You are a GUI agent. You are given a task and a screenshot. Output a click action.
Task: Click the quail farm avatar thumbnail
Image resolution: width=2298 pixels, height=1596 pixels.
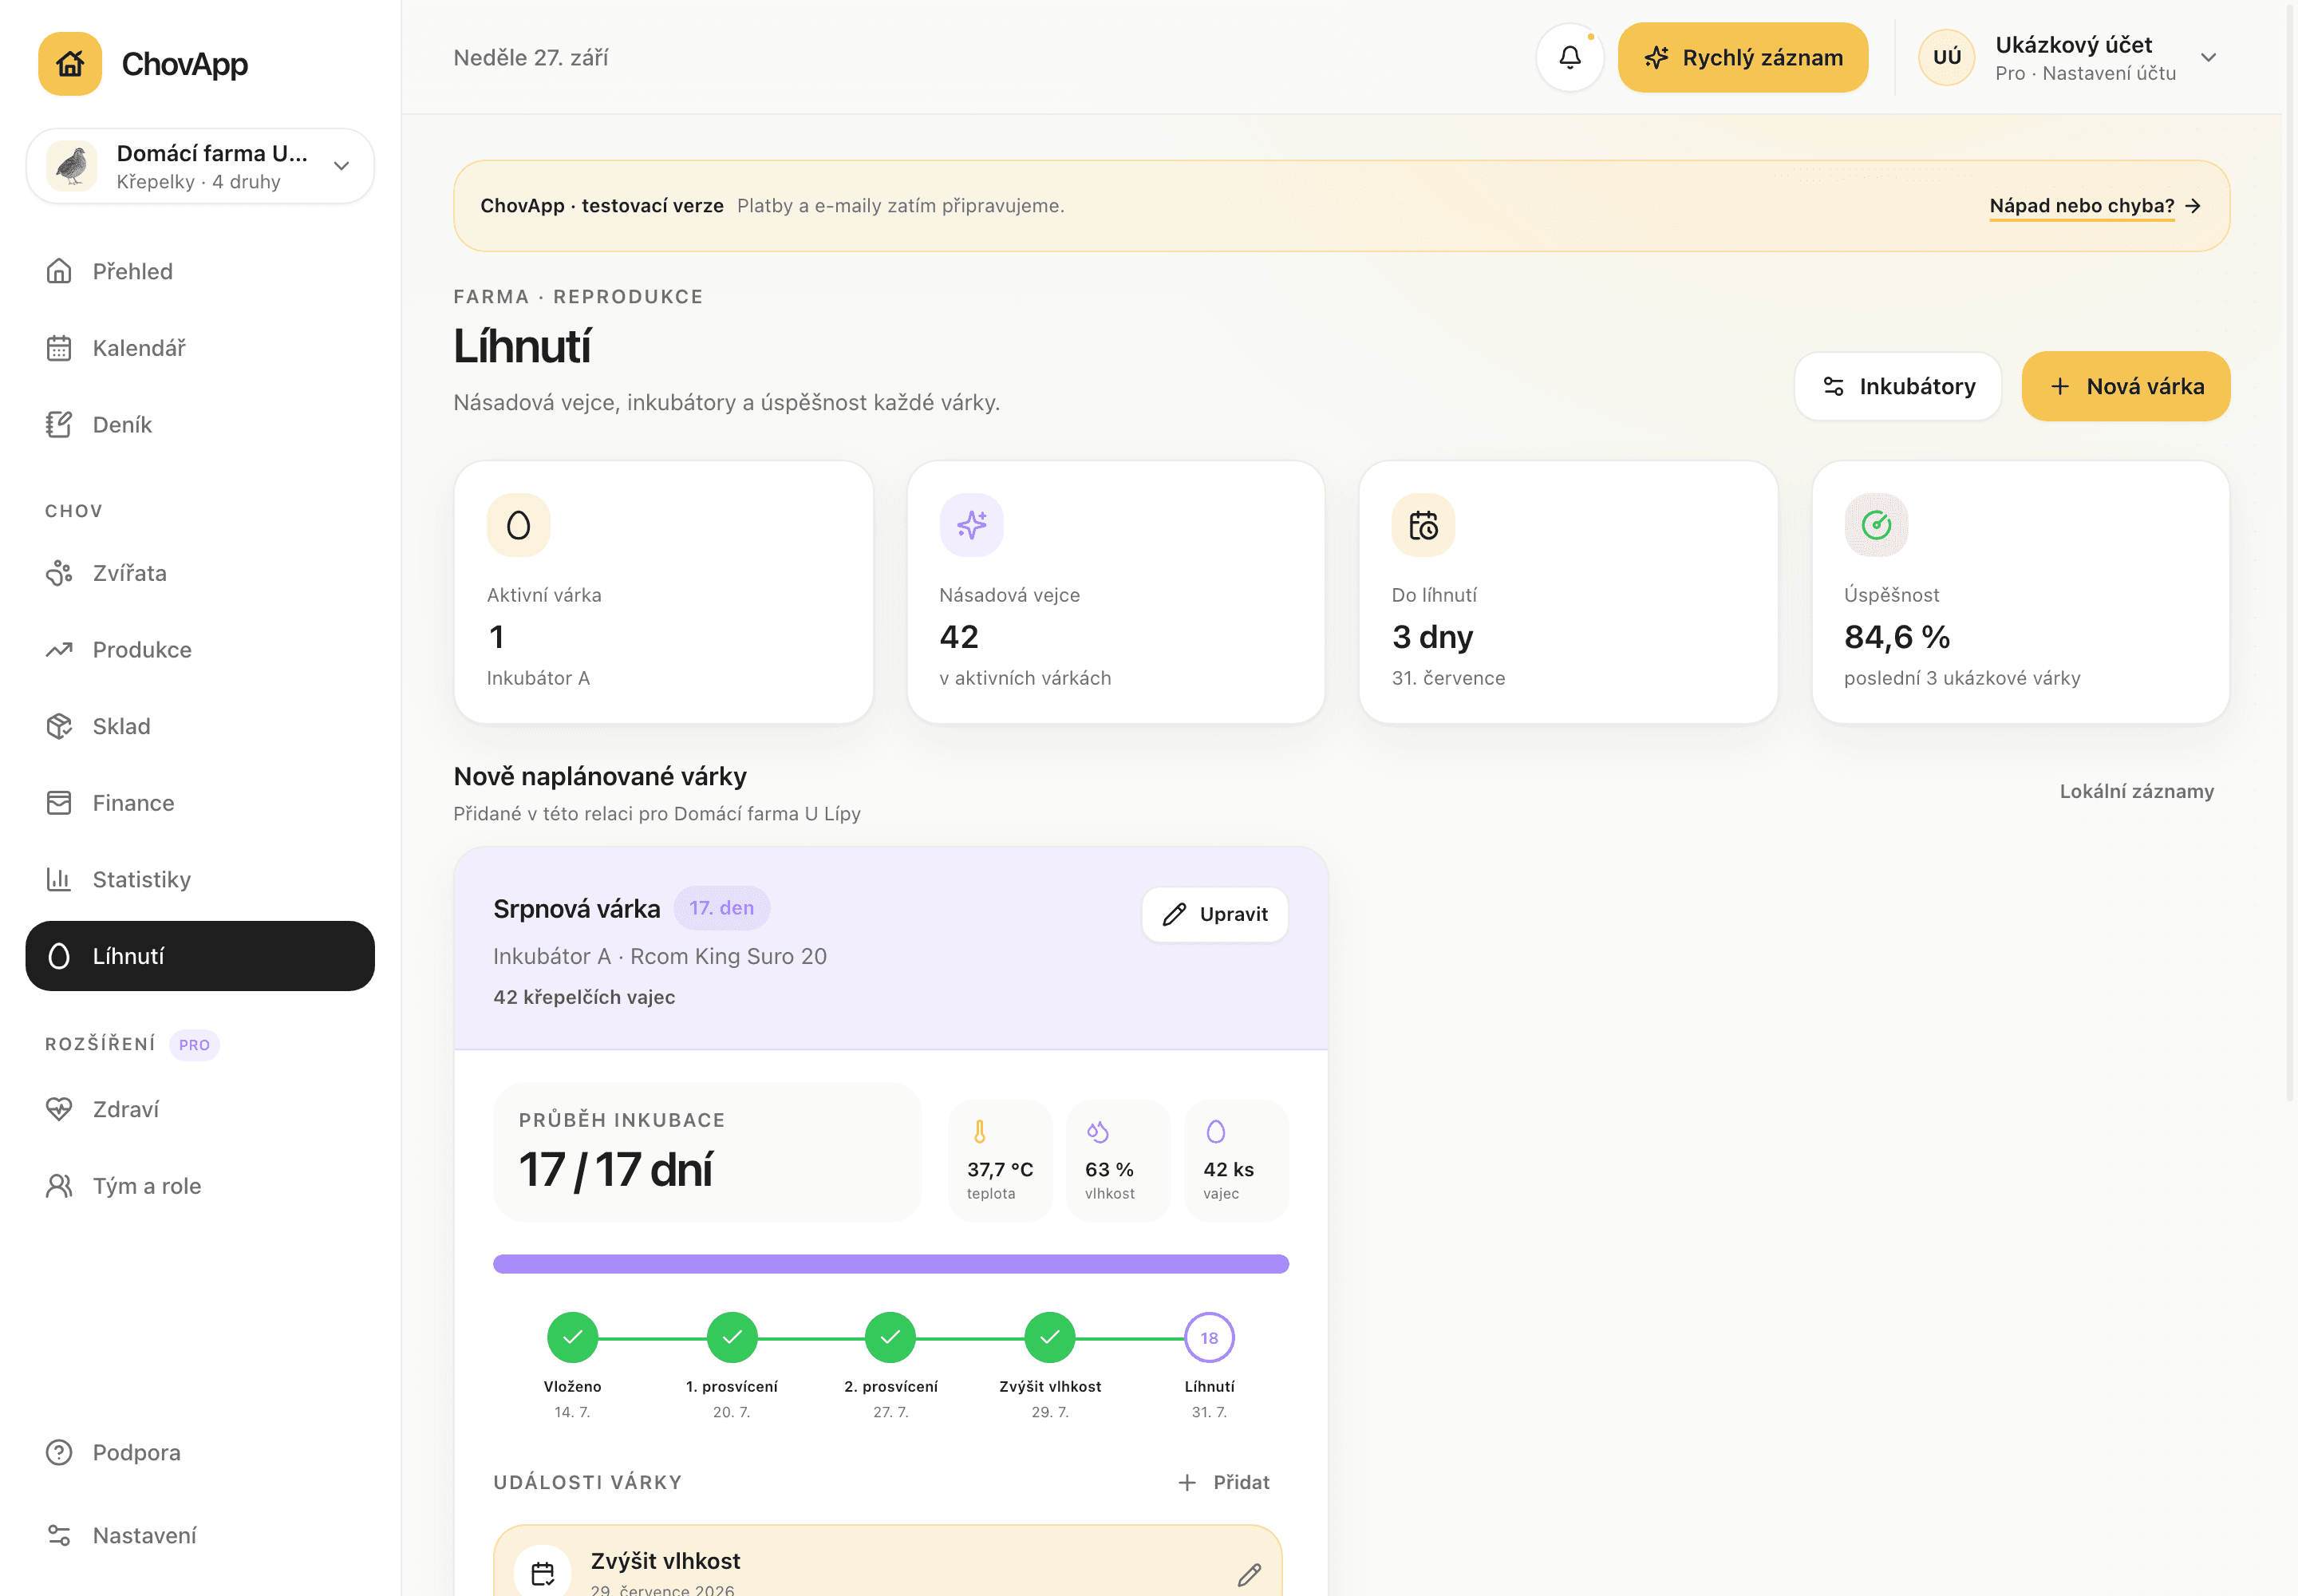tap(72, 166)
